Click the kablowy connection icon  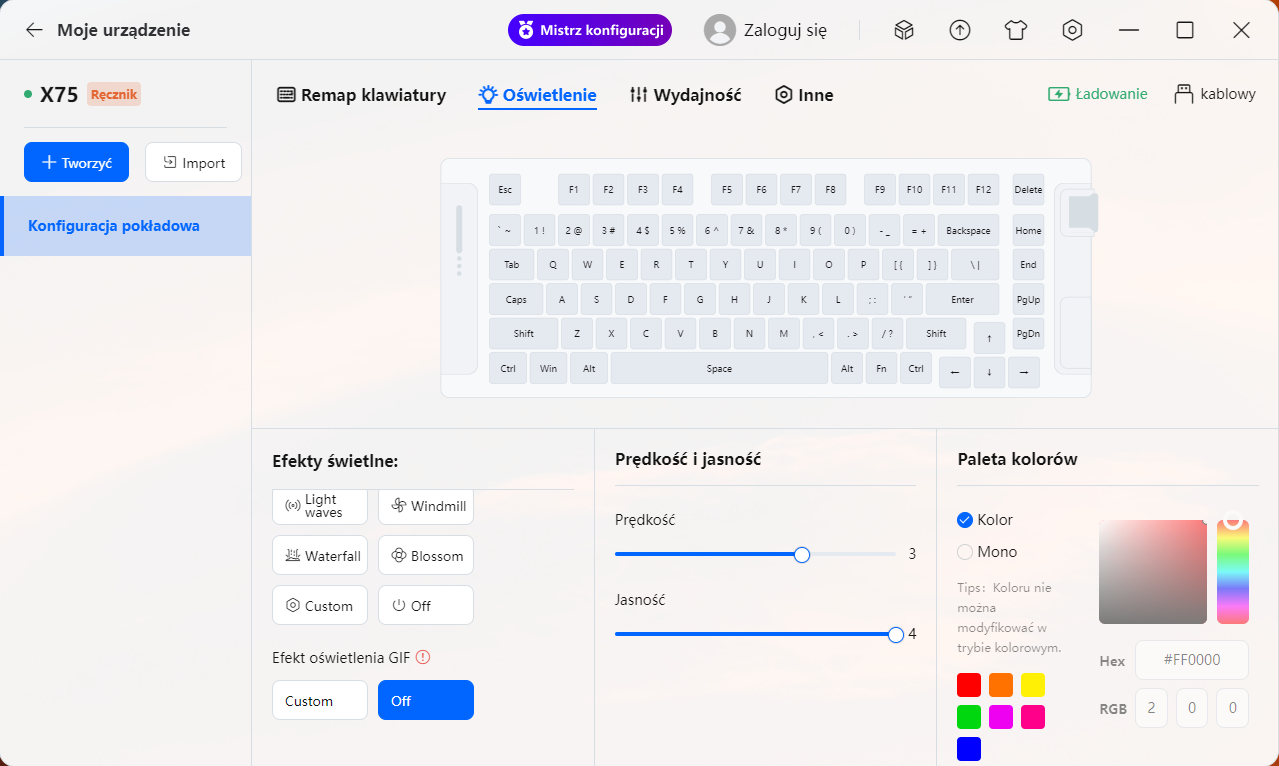[x=1184, y=94]
